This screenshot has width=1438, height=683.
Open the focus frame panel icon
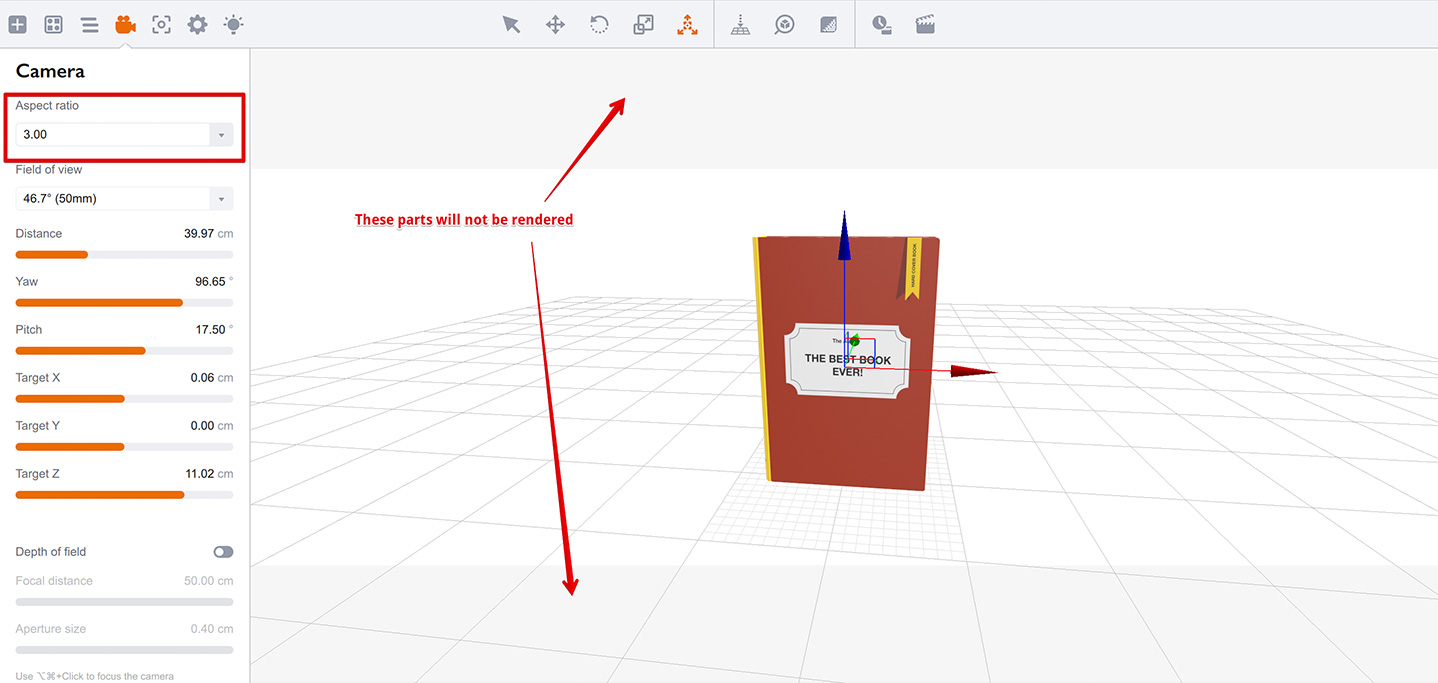161,24
